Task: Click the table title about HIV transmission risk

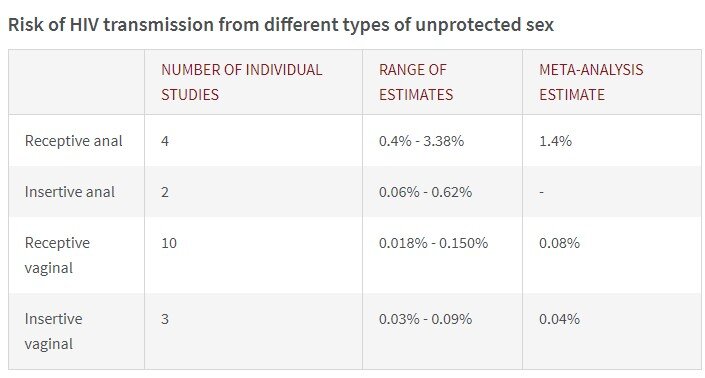Action: pyautogui.click(x=281, y=25)
